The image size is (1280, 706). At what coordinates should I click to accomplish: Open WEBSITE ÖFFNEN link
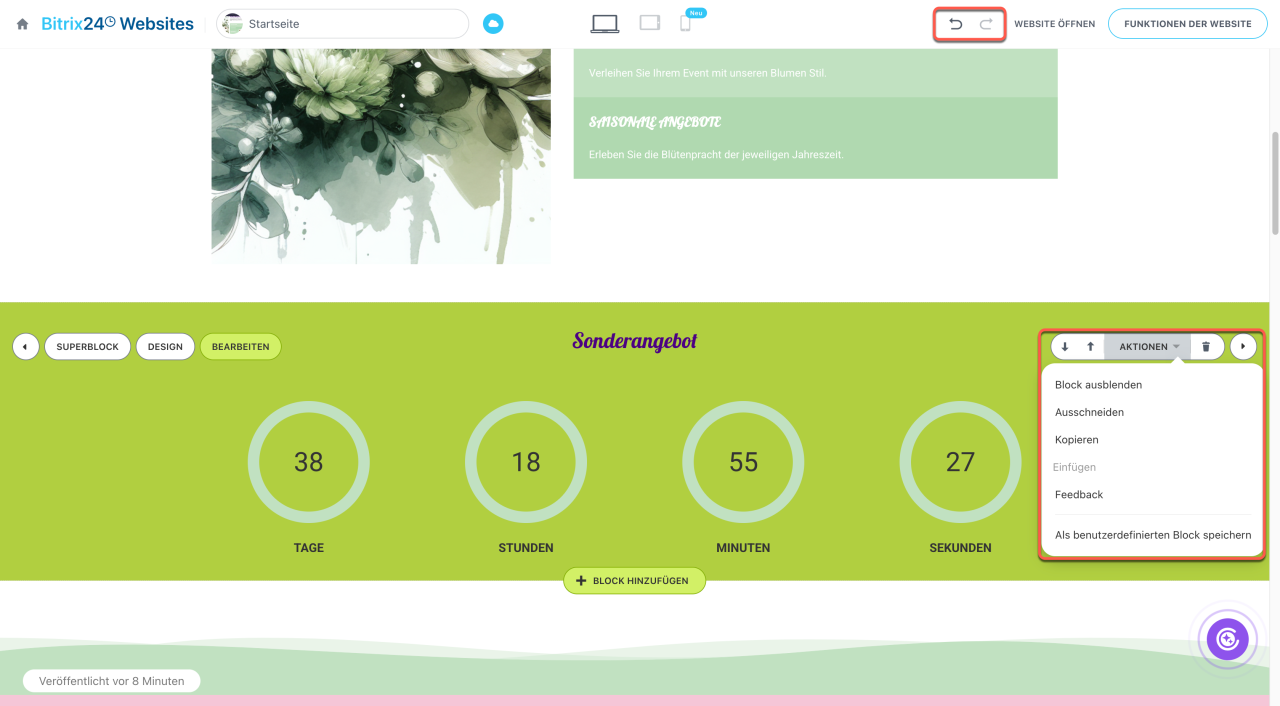(1054, 24)
